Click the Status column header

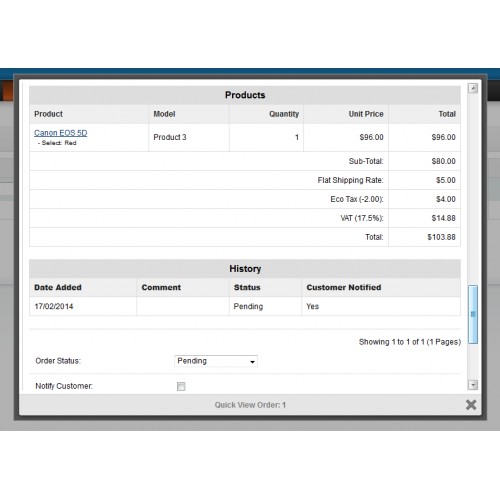(247, 287)
